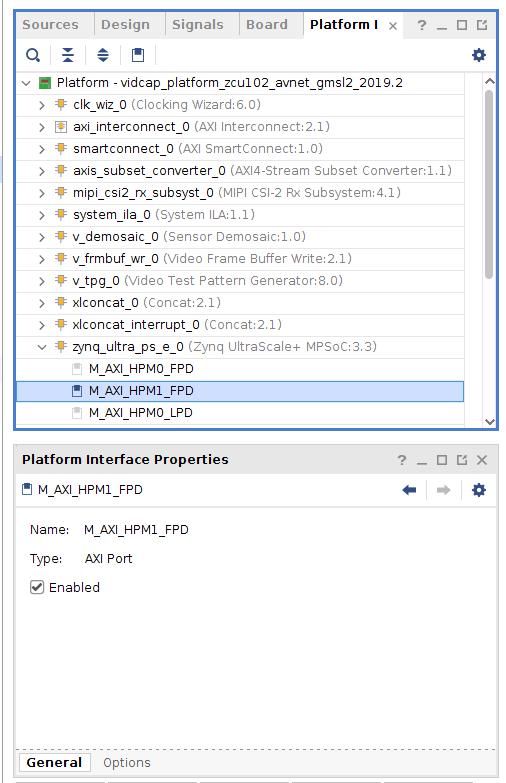Switch to the Sources tab
506x783 pixels.
point(50,24)
